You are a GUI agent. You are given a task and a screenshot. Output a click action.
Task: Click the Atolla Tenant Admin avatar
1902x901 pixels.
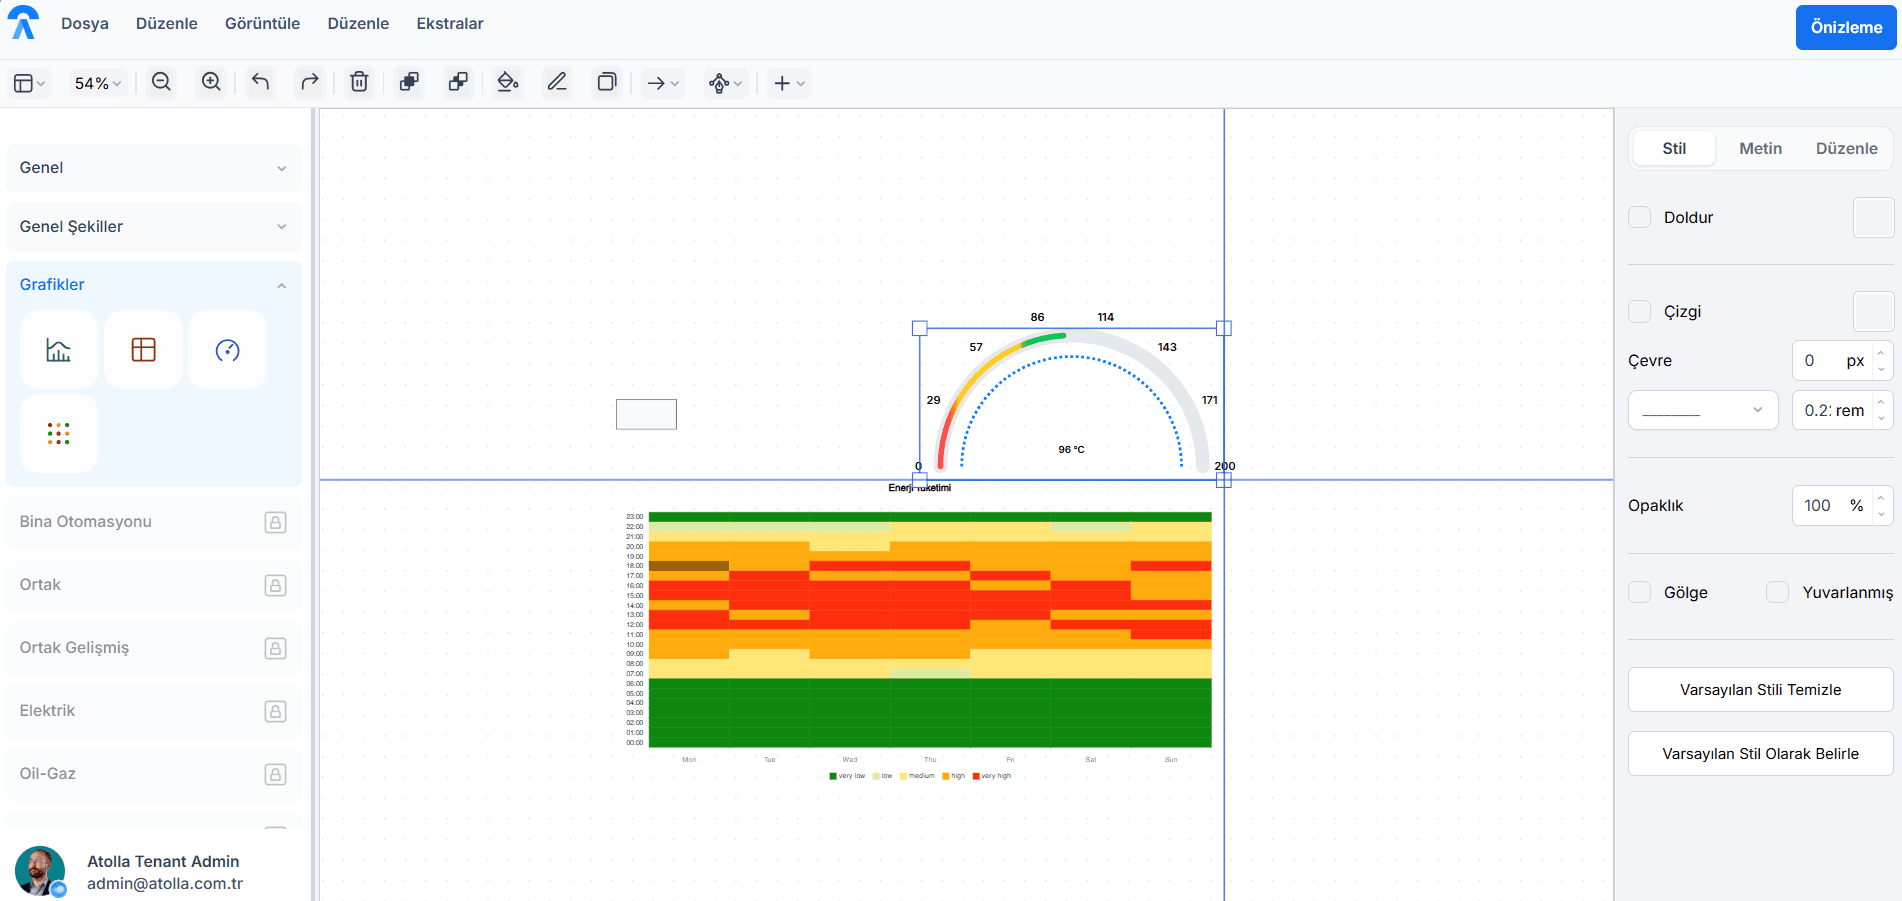(x=40, y=871)
